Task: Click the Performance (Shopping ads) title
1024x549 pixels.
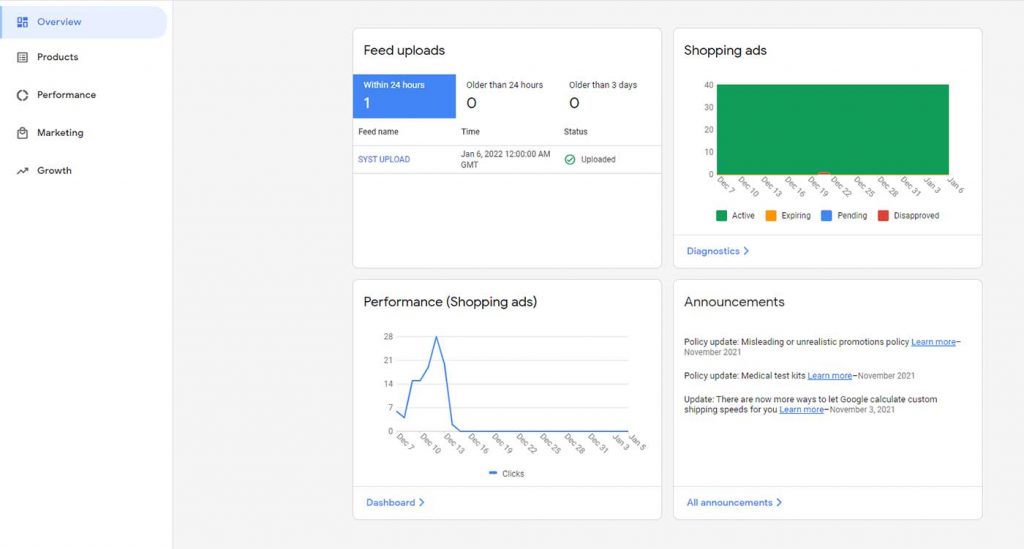Action: pyautogui.click(x=450, y=302)
